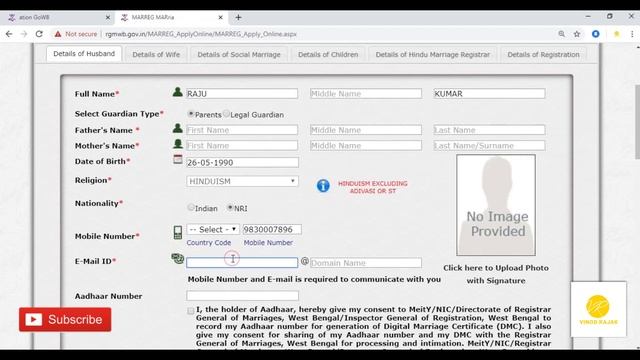This screenshot has width=640, height=360.
Task: Click the HINDUISM EXCLUDING ADIVASI OR ST note
Action: pyautogui.click(x=373, y=187)
